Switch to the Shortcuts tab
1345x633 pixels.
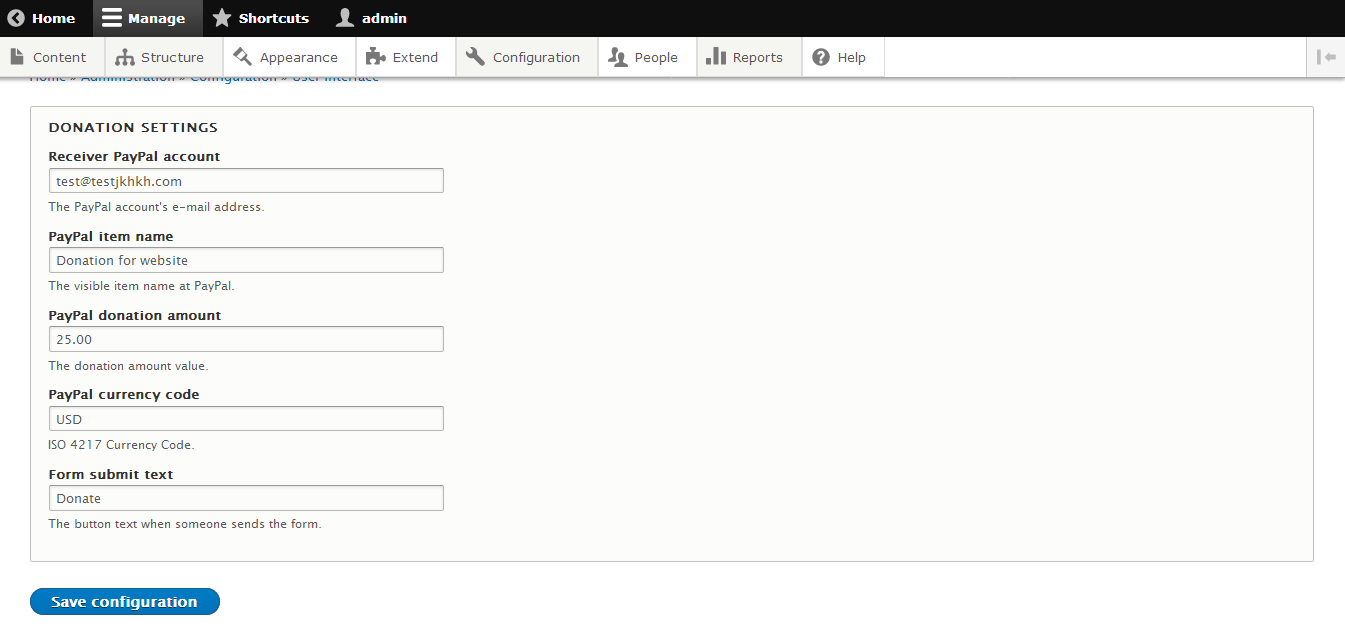click(262, 17)
